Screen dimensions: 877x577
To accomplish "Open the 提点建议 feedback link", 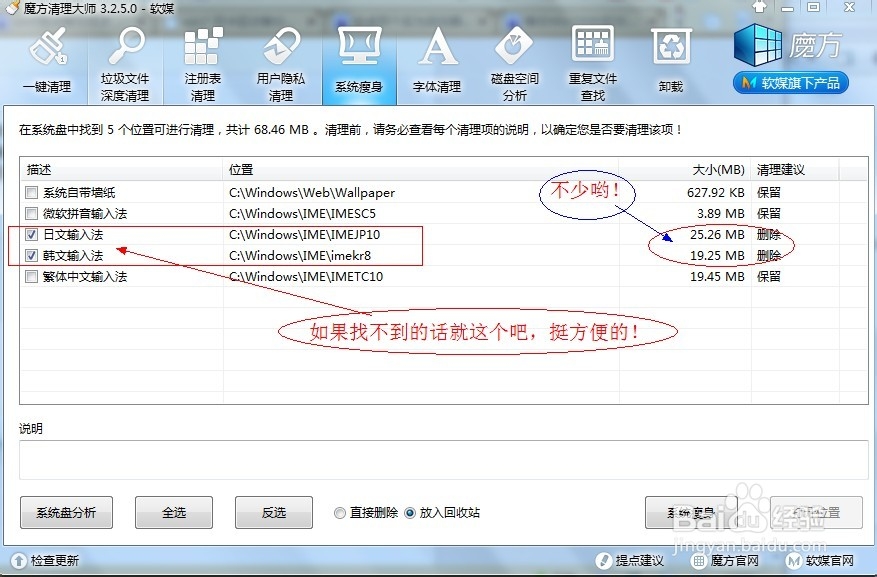I will pyautogui.click(x=630, y=560).
